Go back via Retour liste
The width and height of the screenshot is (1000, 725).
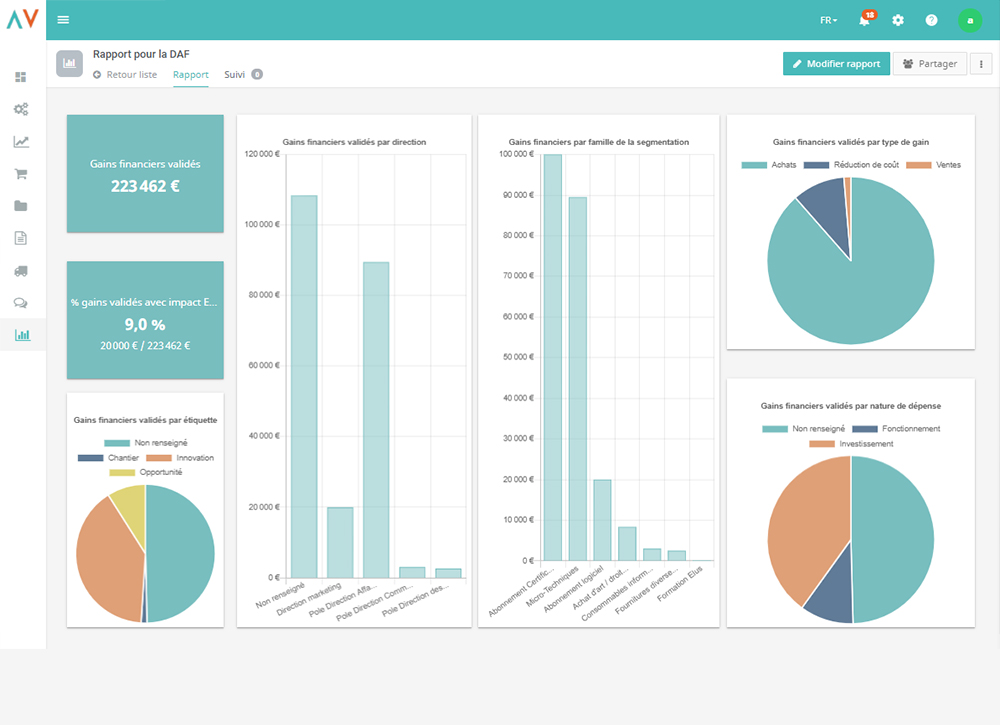[125, 75]
